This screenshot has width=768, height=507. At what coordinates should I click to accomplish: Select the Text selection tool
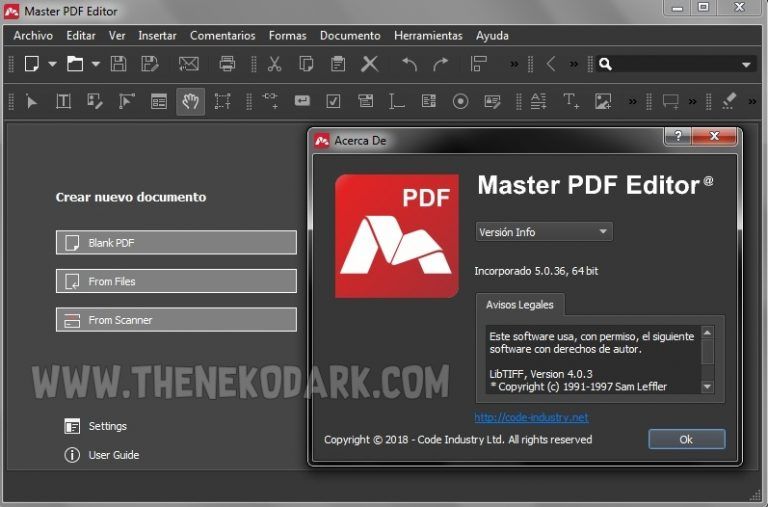pos(64,101)
